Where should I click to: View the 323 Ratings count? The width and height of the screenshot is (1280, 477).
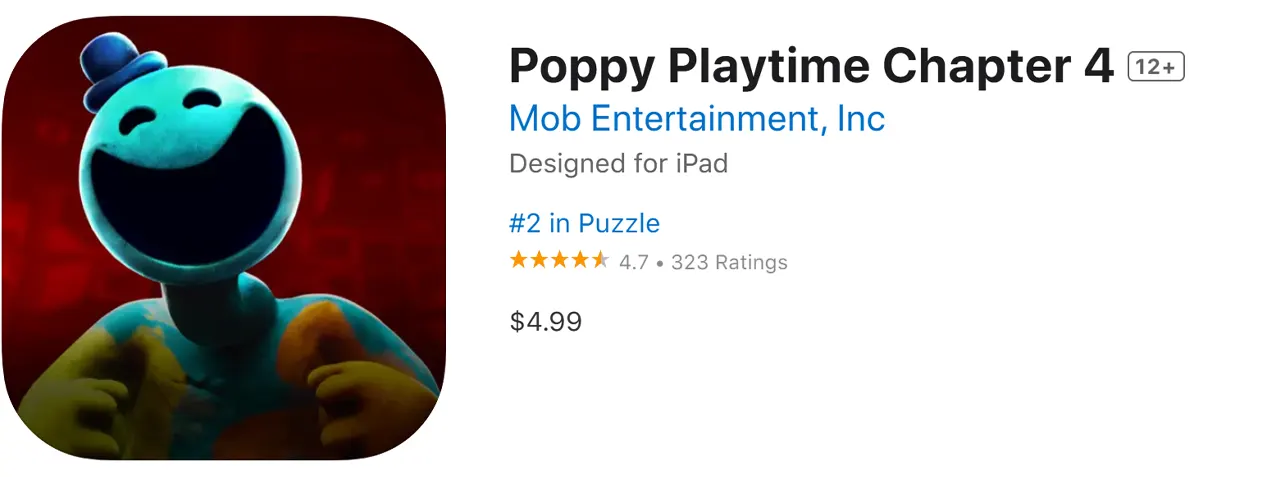coord(729,263)
